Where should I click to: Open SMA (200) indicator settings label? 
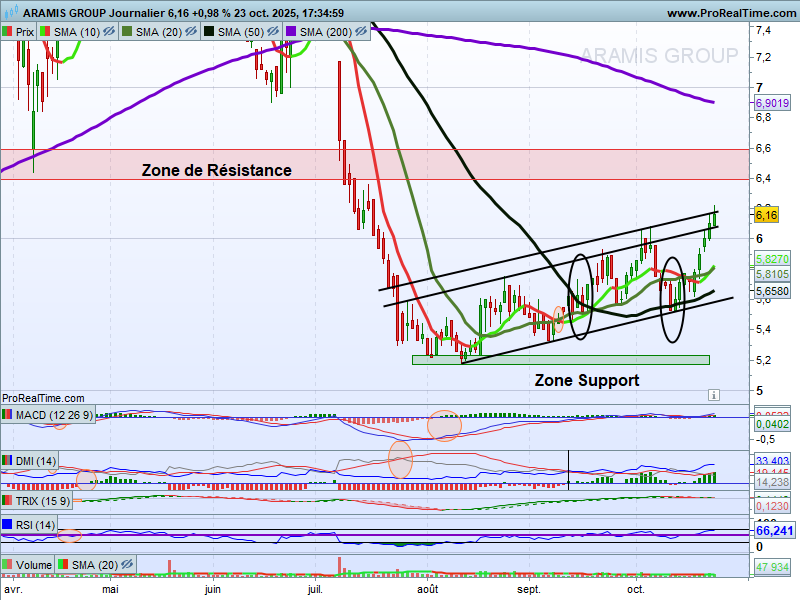coord(326,32)
